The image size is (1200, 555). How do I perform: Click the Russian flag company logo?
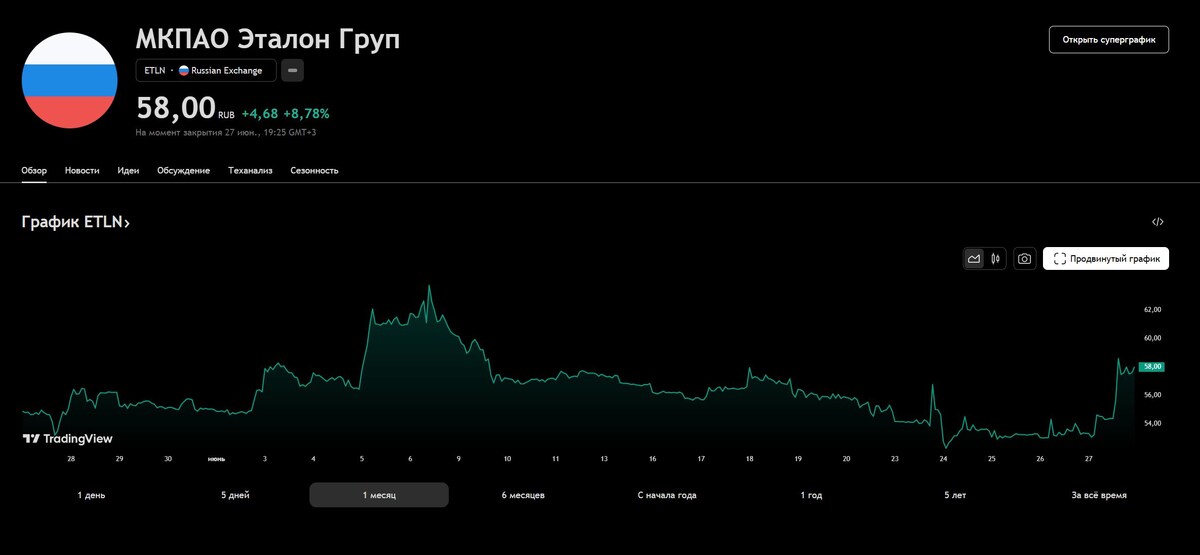(x=70, y=80)
